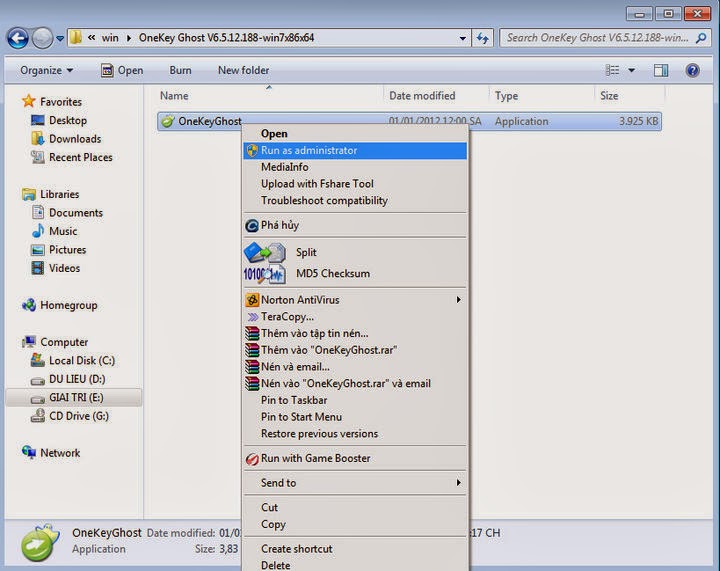Click the folder icon in address bar

click(x=76, y=38)
